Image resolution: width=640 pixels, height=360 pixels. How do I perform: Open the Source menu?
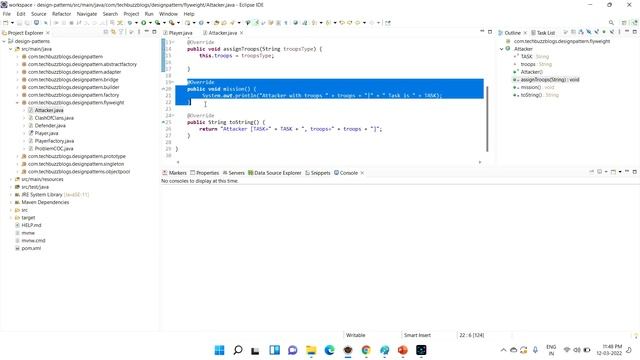(x=39, y=14)
